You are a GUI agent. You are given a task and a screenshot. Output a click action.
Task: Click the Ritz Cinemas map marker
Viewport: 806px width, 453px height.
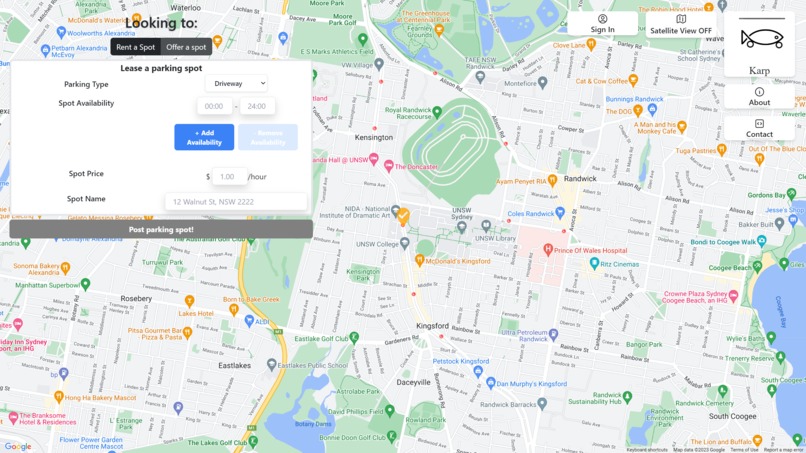click(594, 264)
